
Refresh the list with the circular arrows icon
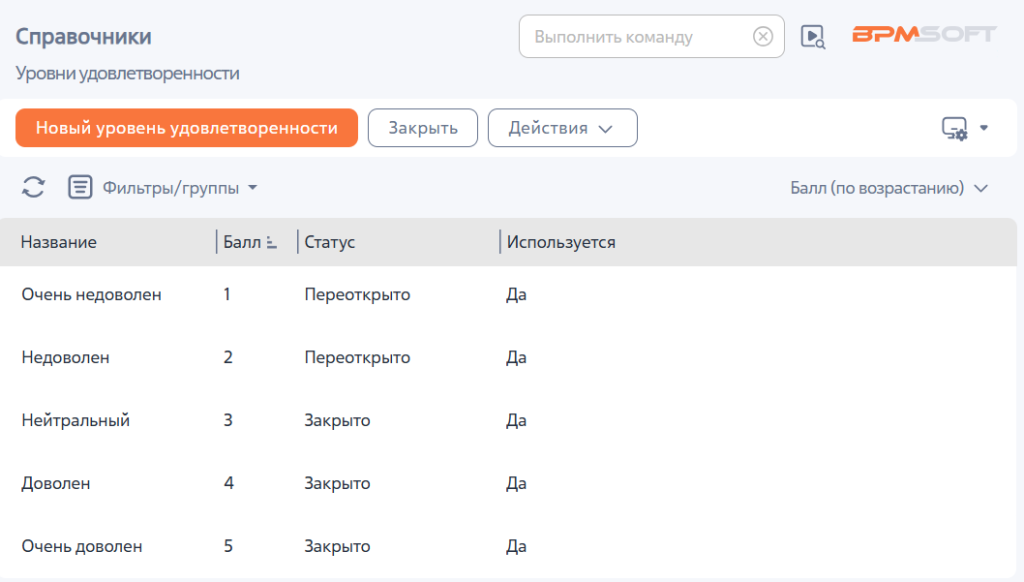[x=33, y=187]
